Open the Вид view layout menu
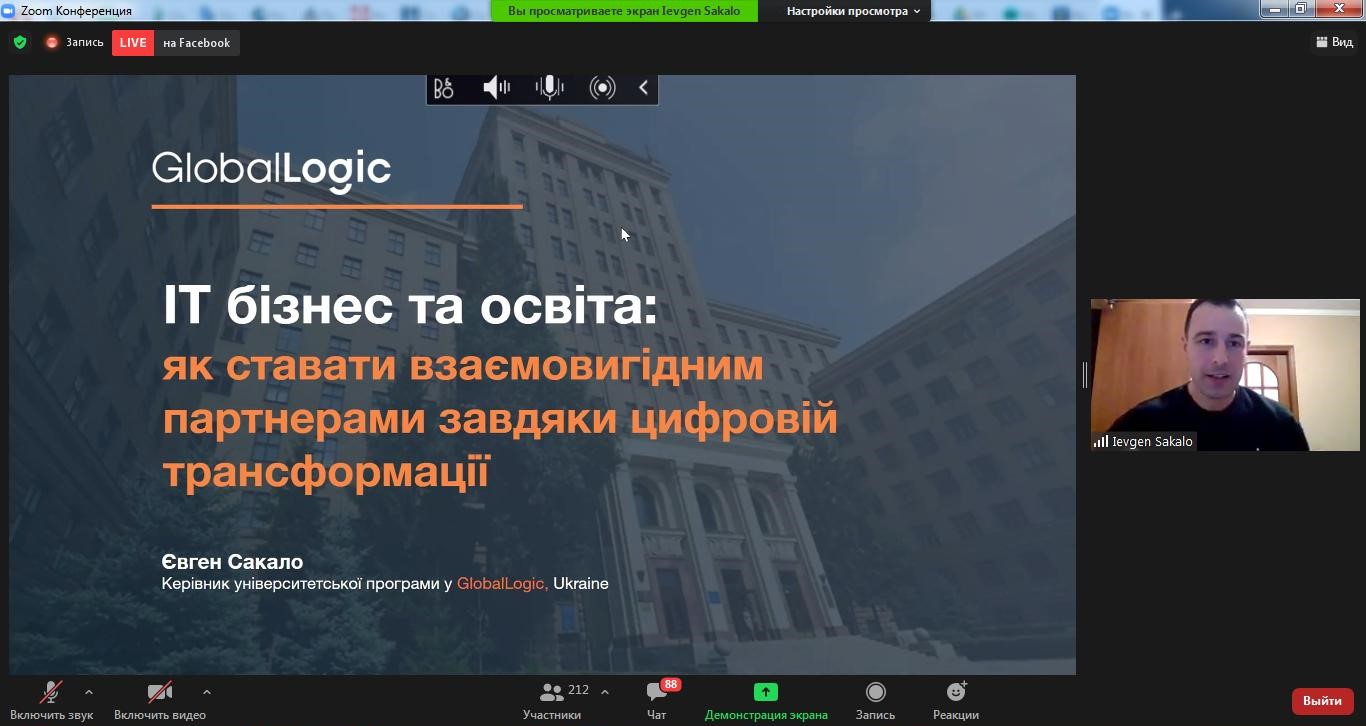1366x726 pixels. tap(1334, 42)
